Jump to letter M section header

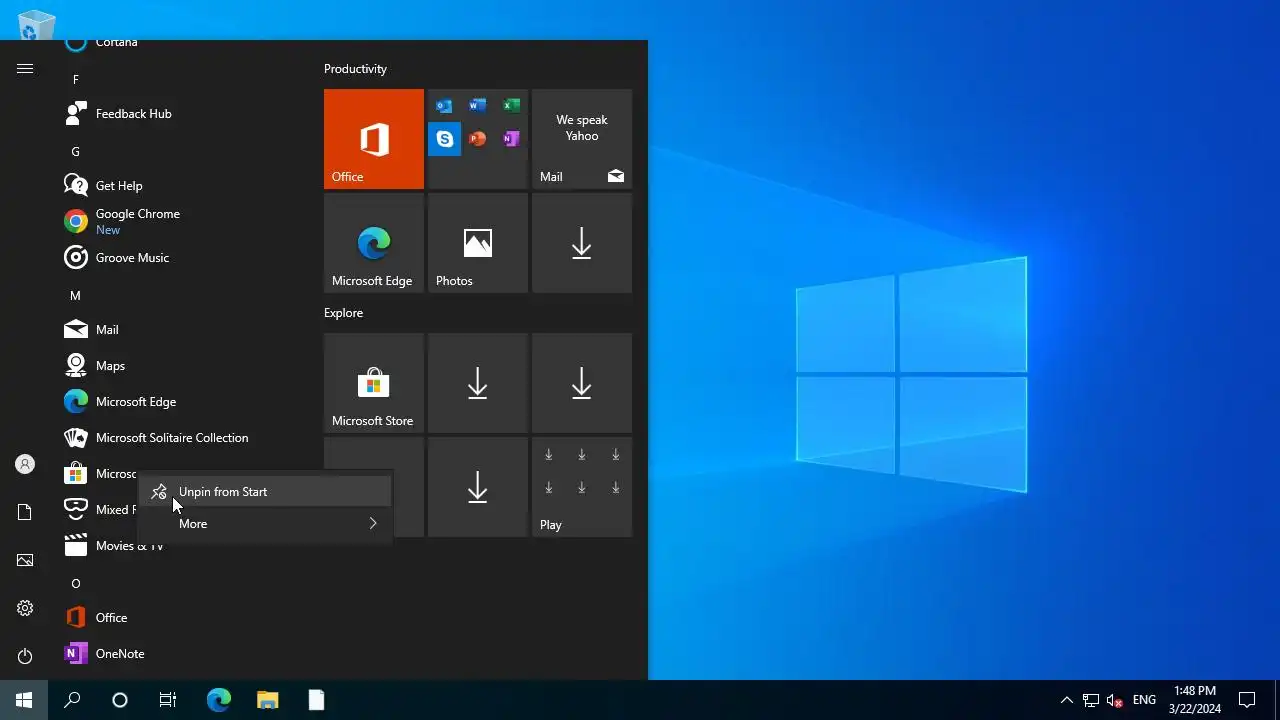pyautogui.click(x=75, y=296)
